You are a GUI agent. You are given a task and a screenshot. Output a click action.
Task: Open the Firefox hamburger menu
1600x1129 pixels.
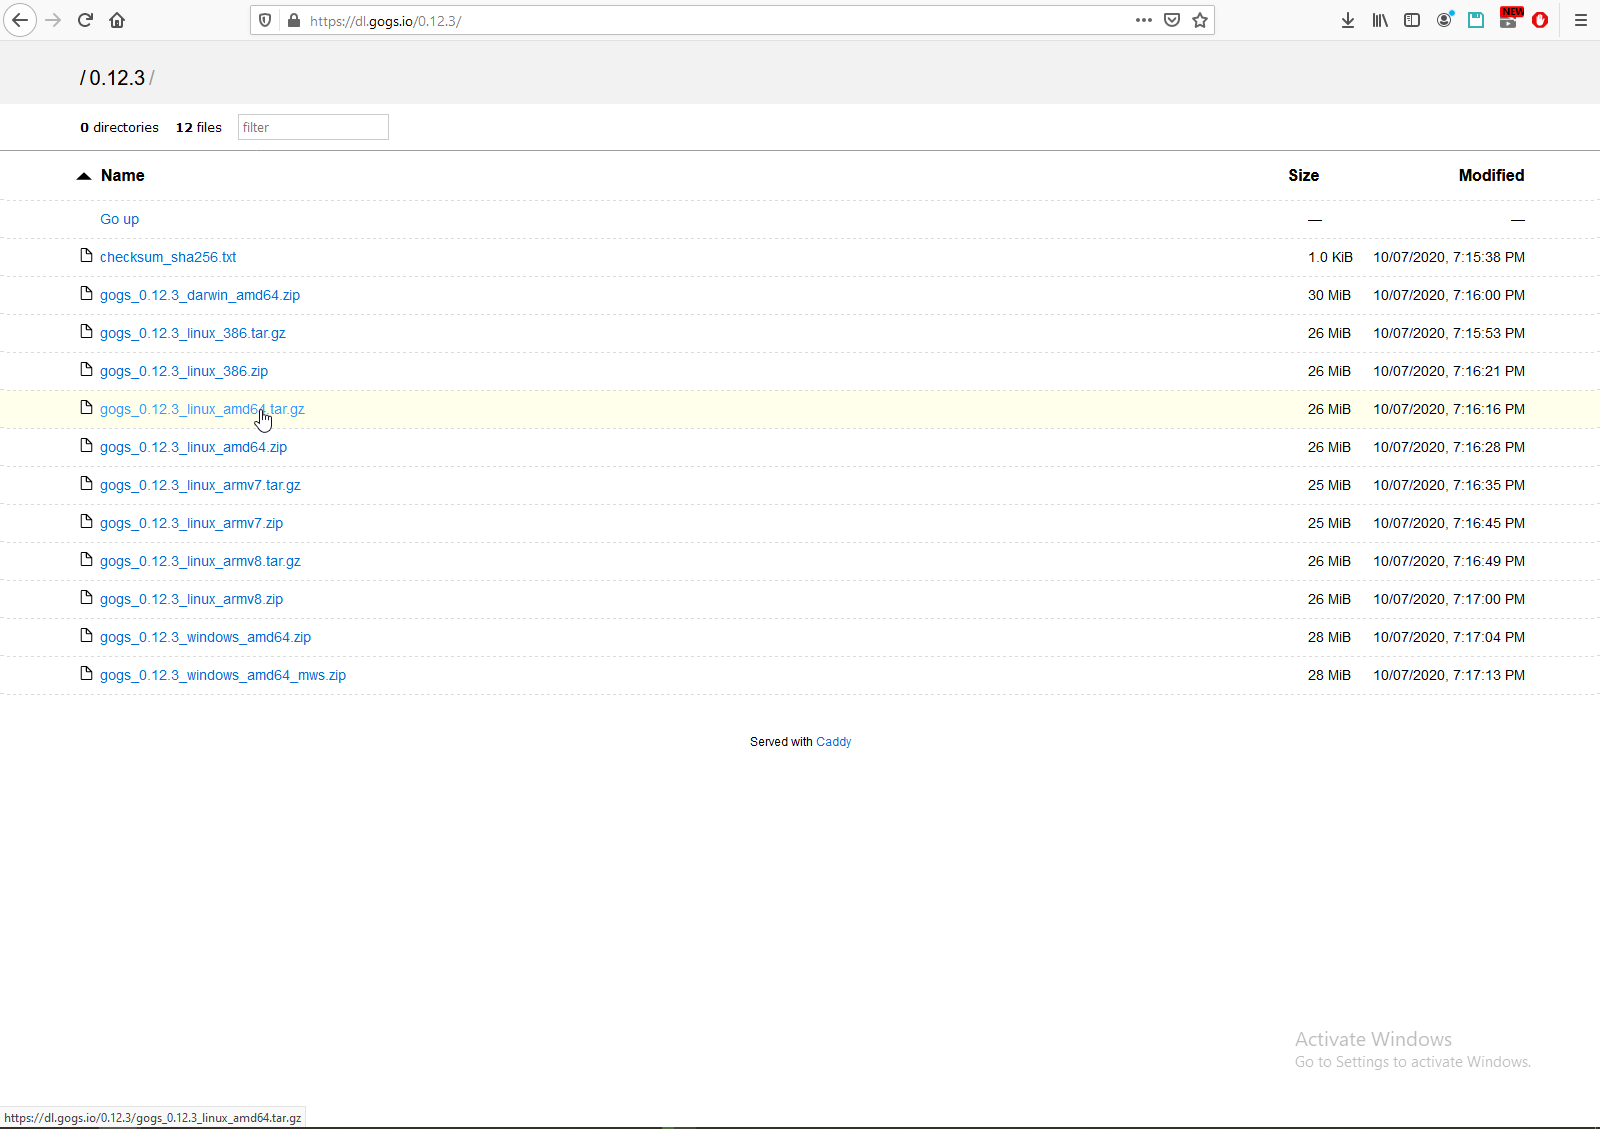click(1581, 20)
